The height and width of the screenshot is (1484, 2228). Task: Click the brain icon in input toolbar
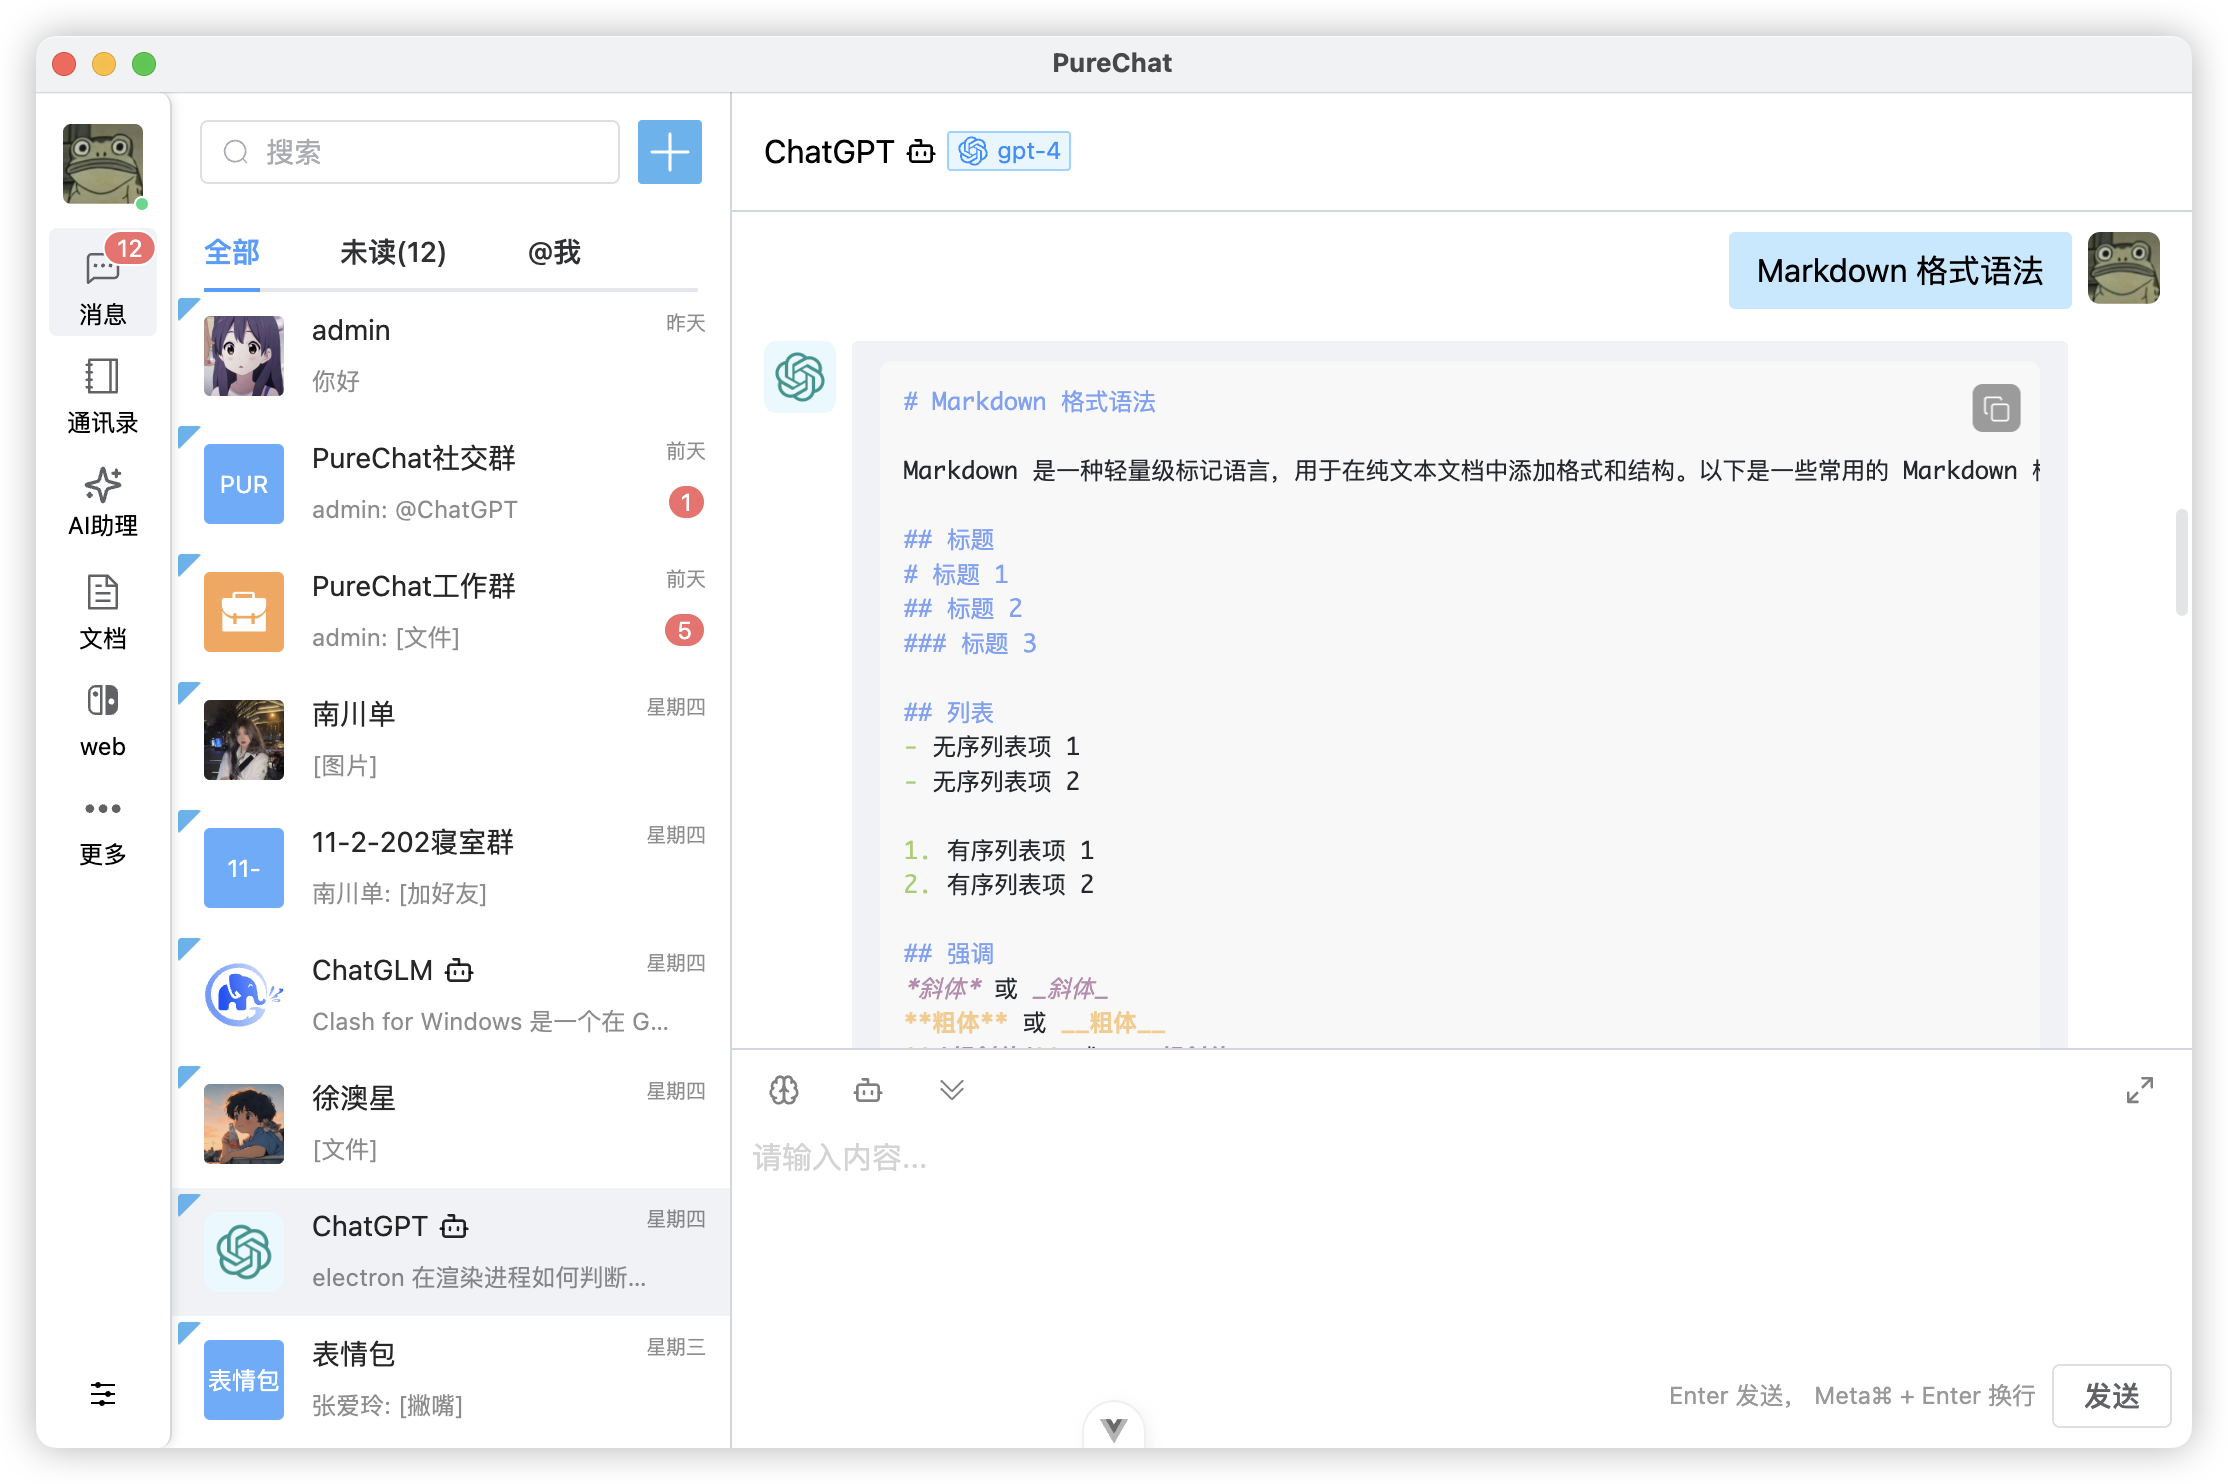point(784,1090)
